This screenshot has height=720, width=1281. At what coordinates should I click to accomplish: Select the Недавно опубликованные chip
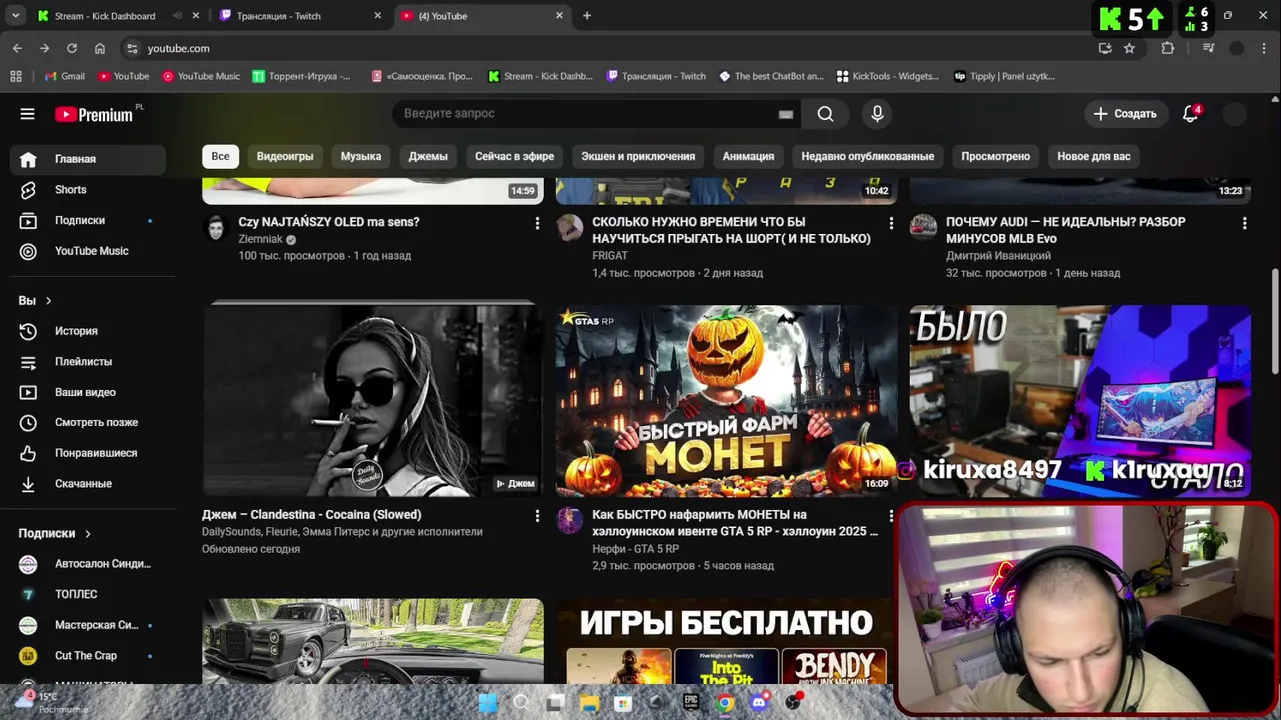(868, 156)
